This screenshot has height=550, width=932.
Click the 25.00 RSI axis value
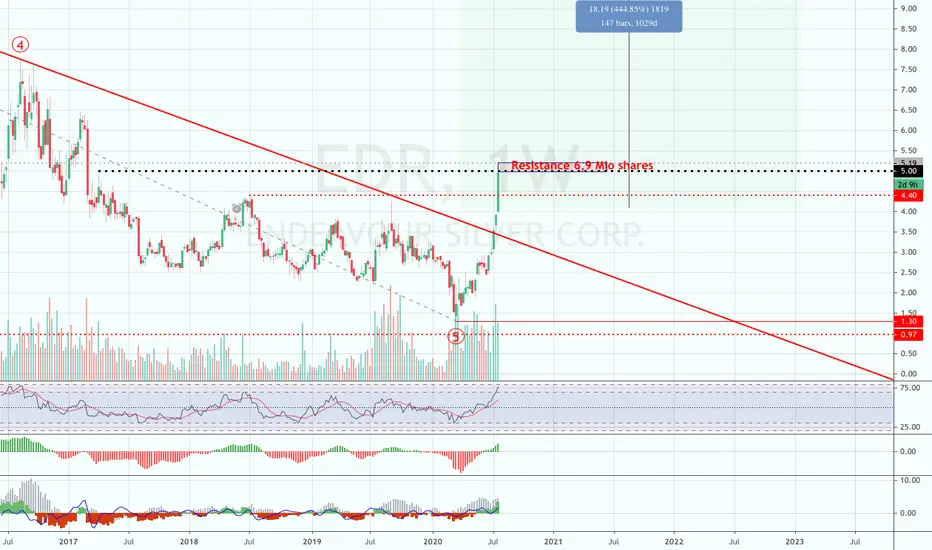click(910, 427)
